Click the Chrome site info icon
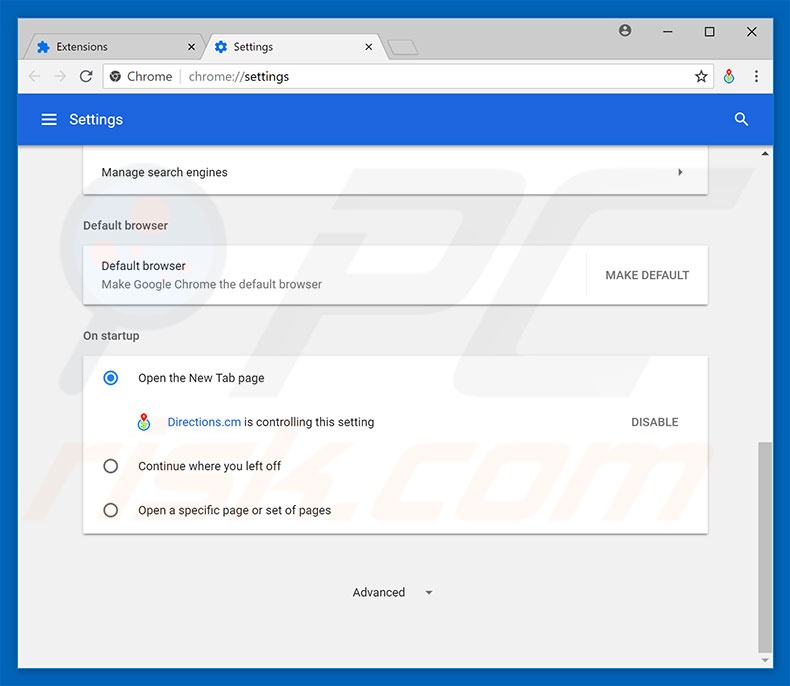Image resolution: width=790 pixels, height=686 pixels. coord(115,77)
